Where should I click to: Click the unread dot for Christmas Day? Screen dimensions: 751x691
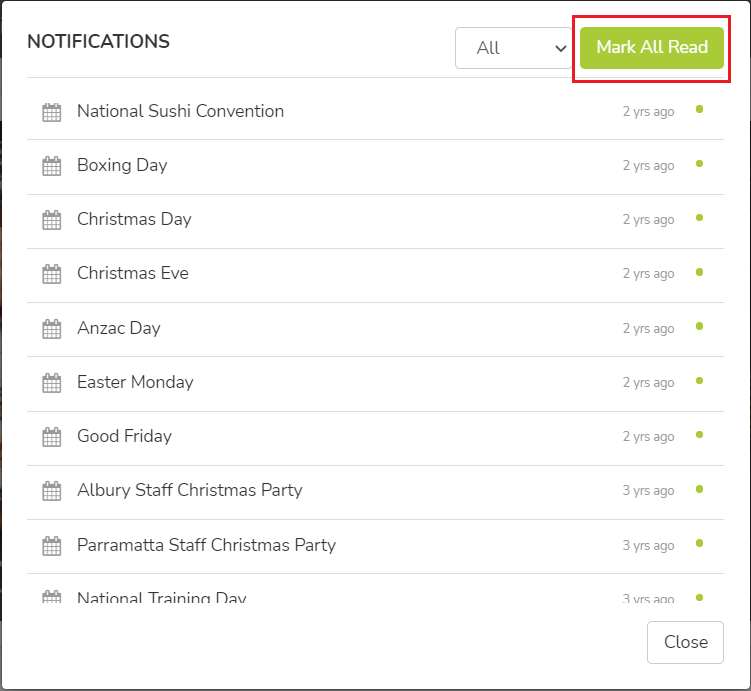tap(699, 218)
